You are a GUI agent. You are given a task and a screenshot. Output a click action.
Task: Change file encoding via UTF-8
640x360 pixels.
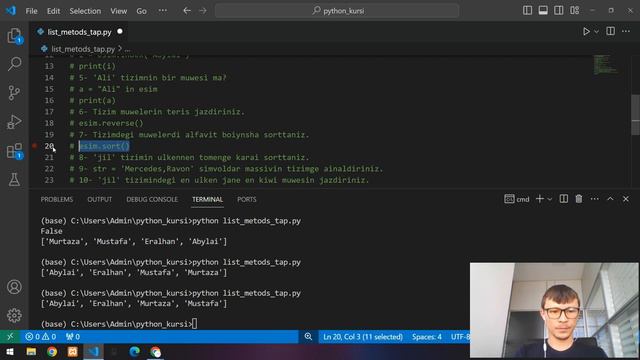(460, 337)
